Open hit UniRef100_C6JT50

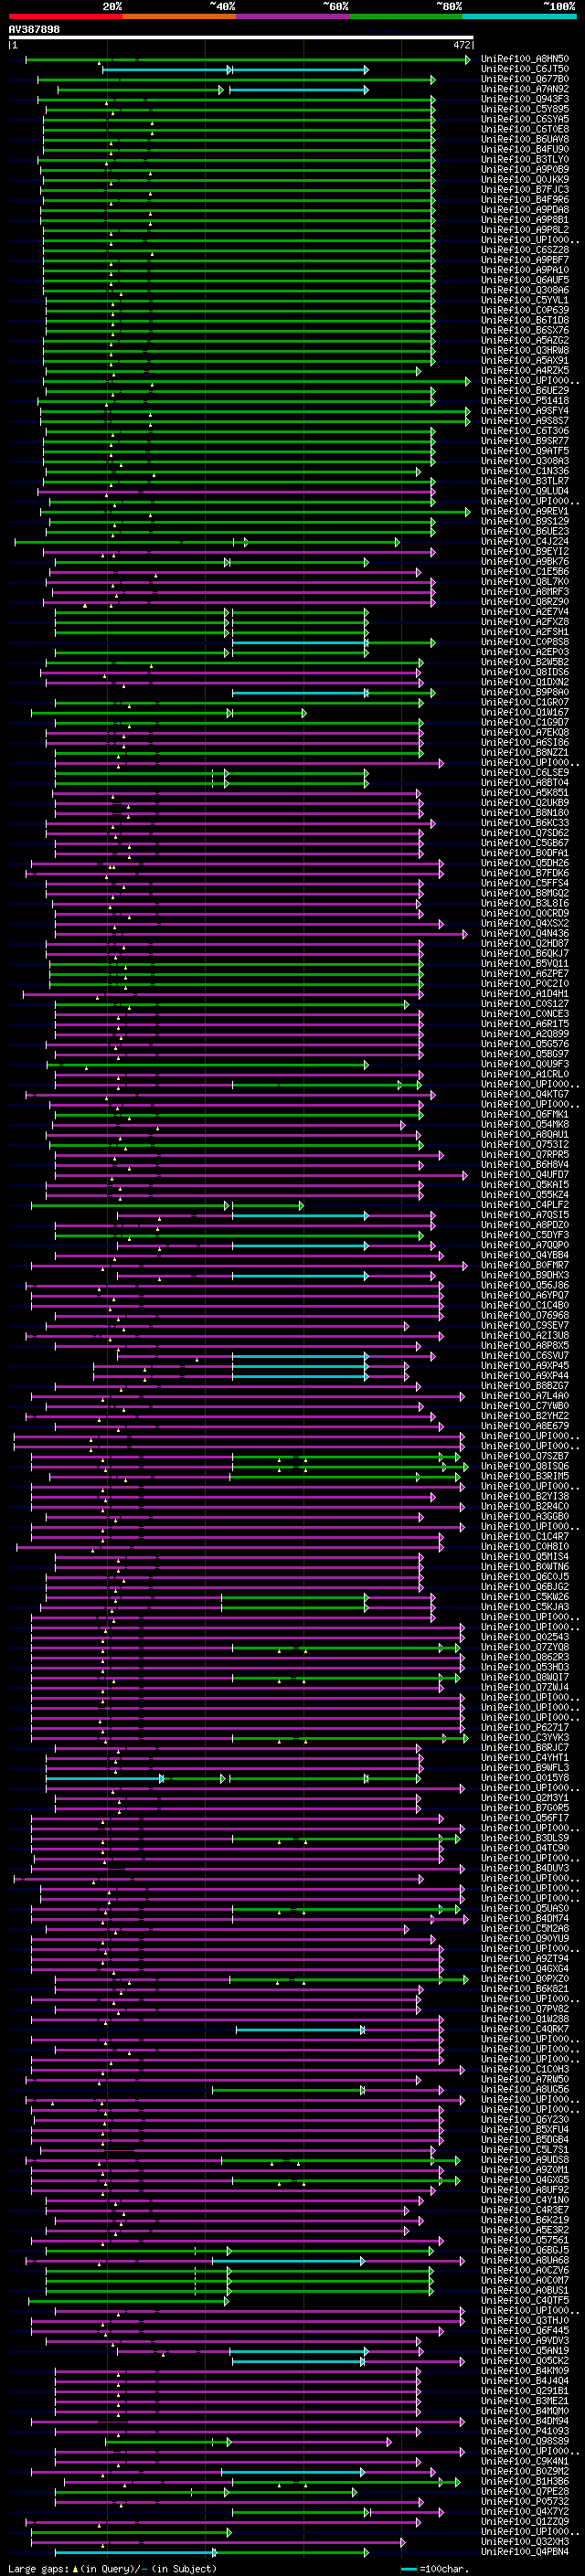click(524, 70)
